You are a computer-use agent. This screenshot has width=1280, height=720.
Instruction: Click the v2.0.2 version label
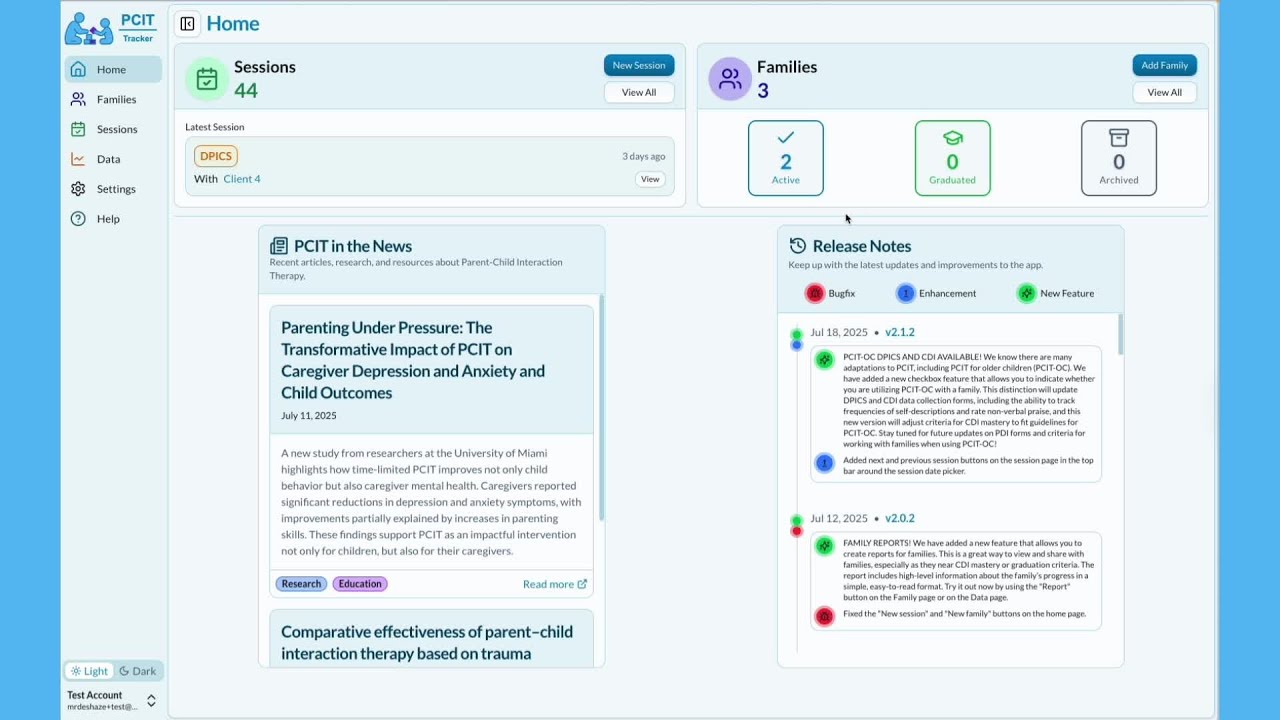[x=900, y=518]
